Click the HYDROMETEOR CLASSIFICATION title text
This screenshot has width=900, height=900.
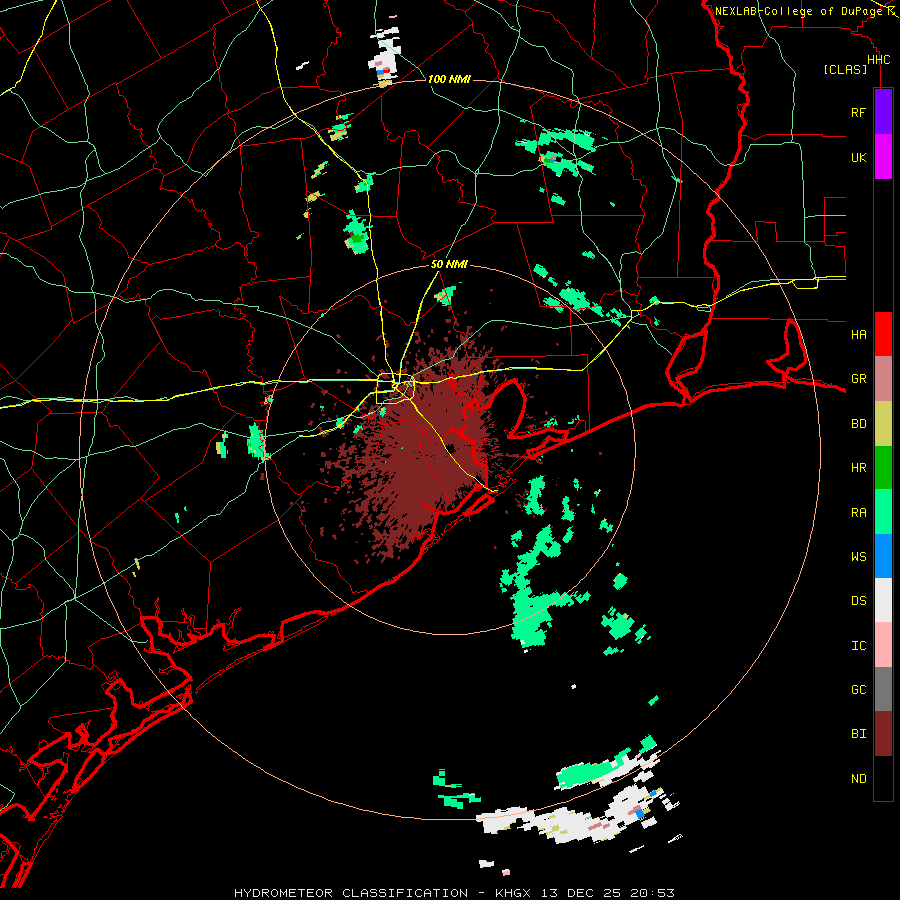point(351,893)
